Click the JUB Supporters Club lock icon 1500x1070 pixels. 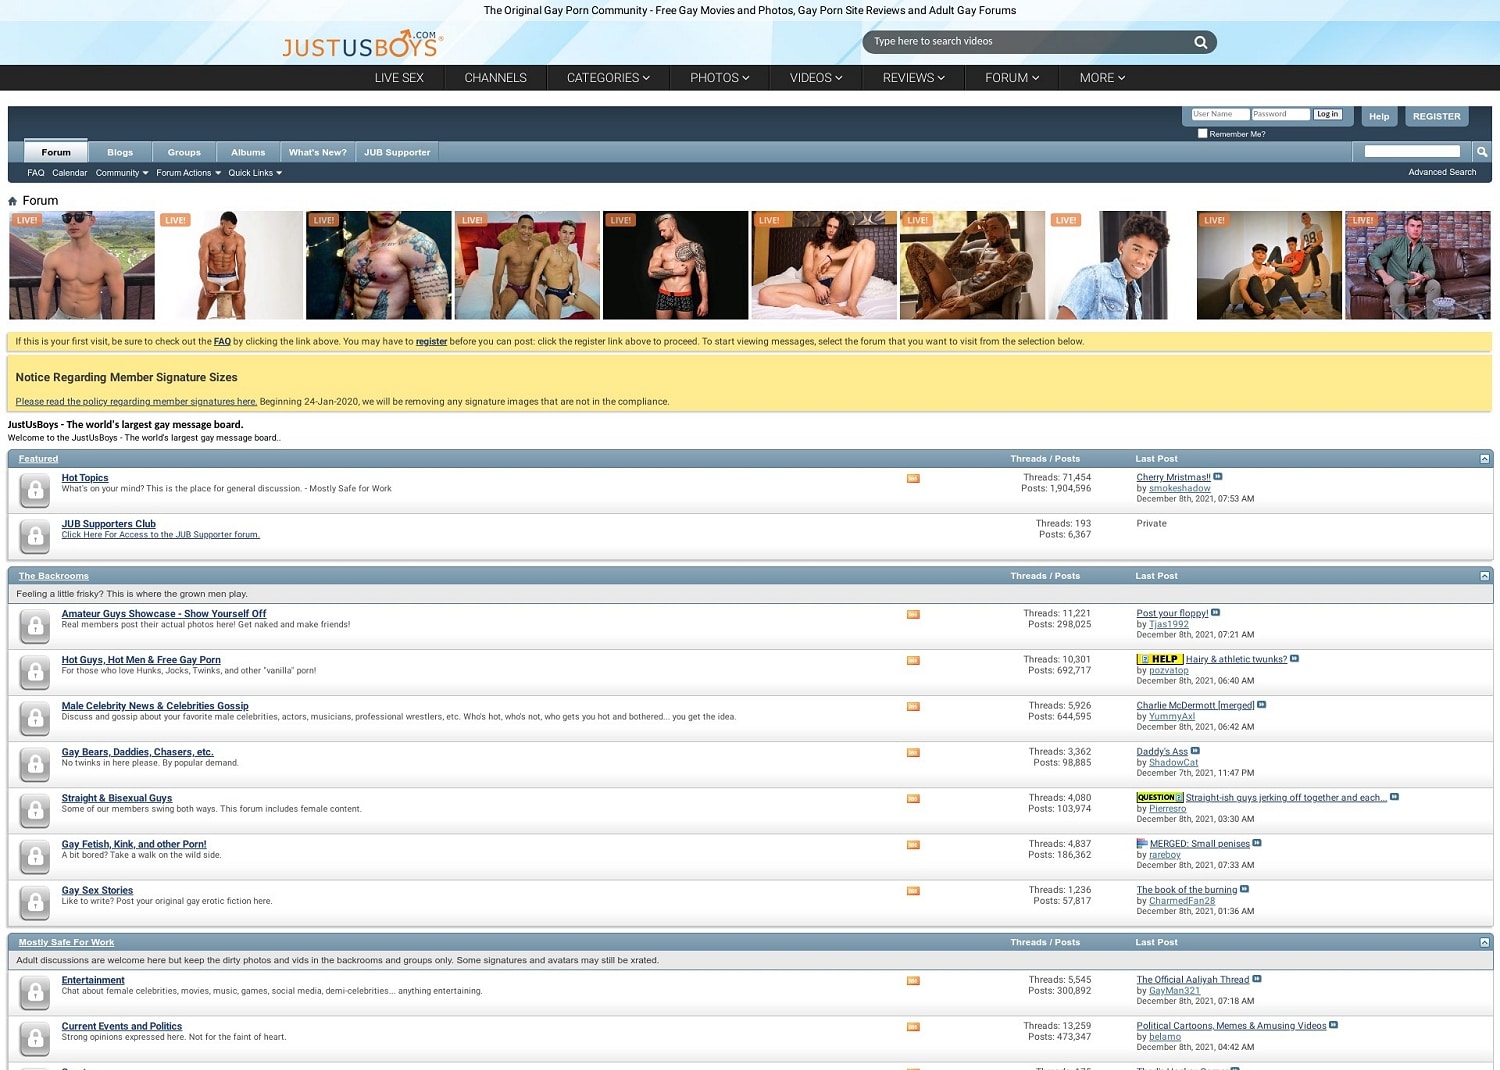35,536
